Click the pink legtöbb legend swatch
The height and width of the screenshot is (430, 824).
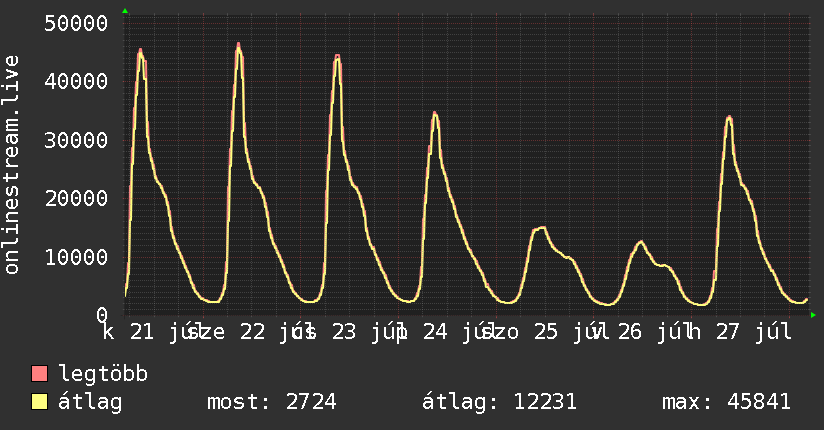pyautogui.click(x=39, y=373)
